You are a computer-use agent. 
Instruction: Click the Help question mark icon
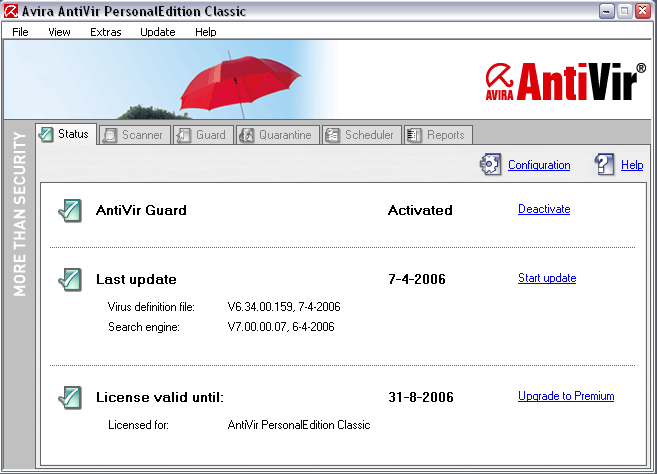pyautogui.click(x=605, y=164)
